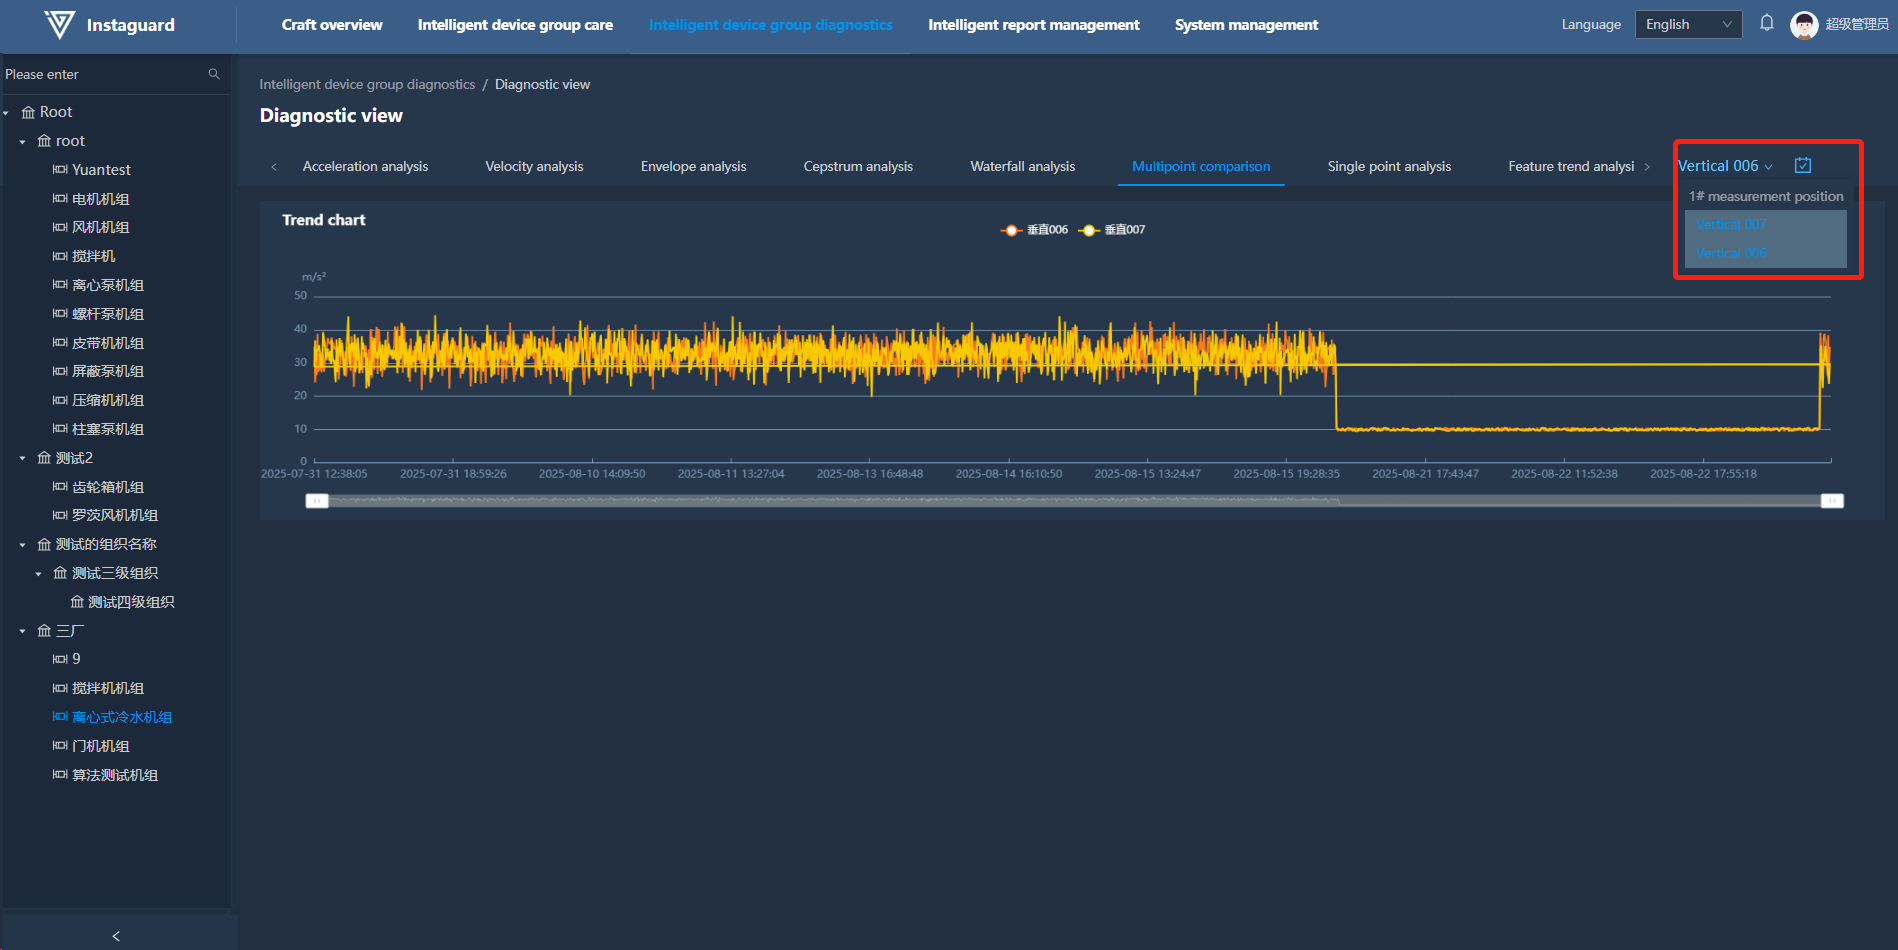Switch to Waterfall analysis tab

1022,166
